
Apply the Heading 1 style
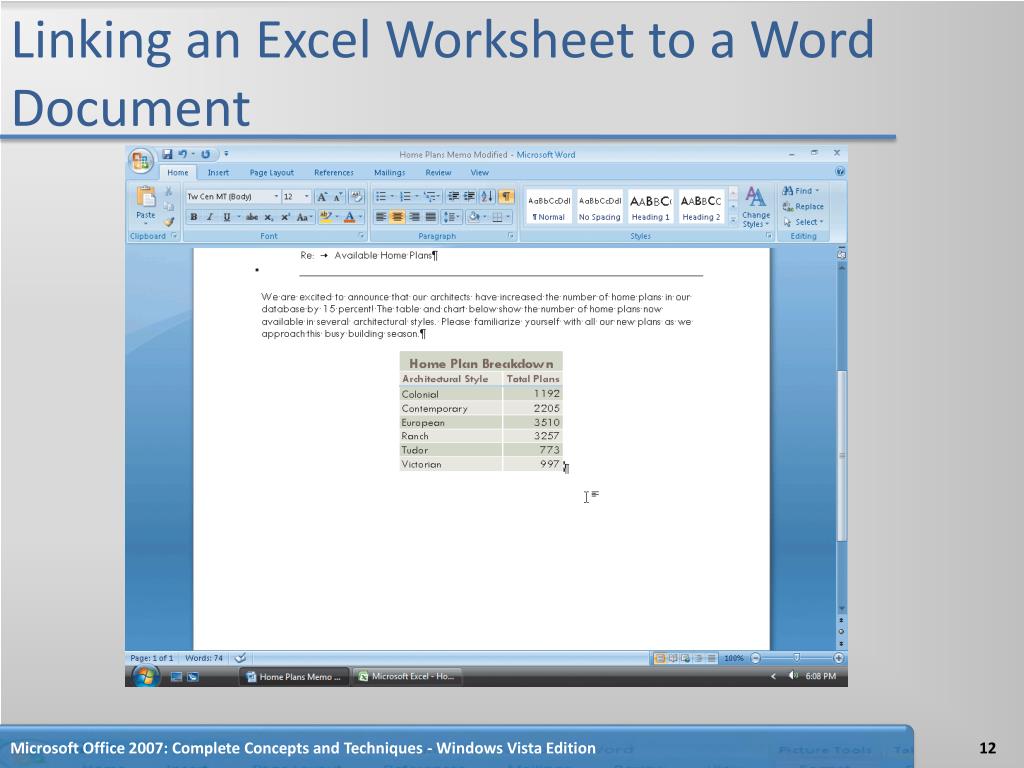[650, 207]
